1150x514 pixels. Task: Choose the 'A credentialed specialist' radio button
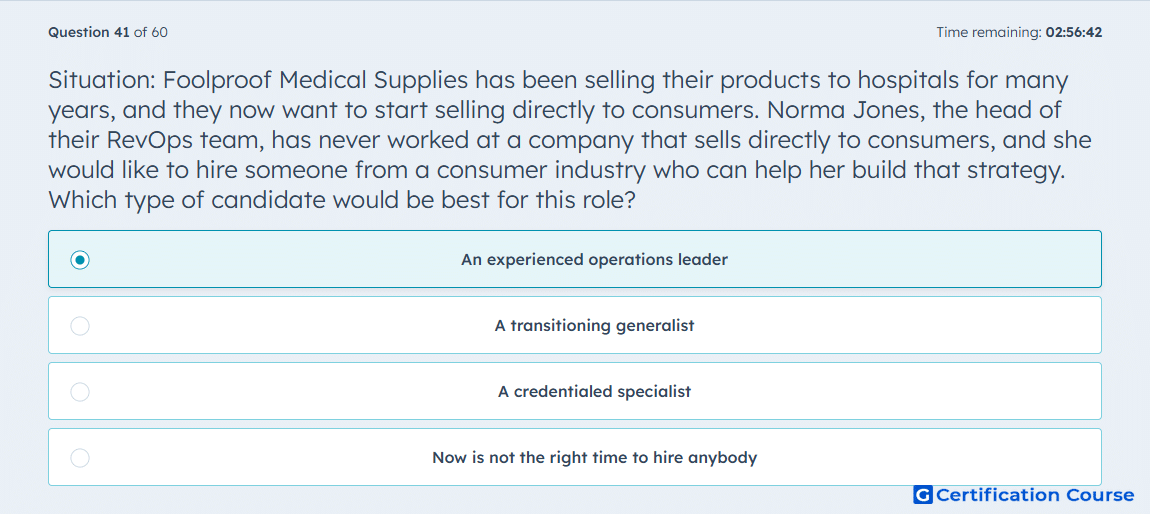(x=80, y=392)
